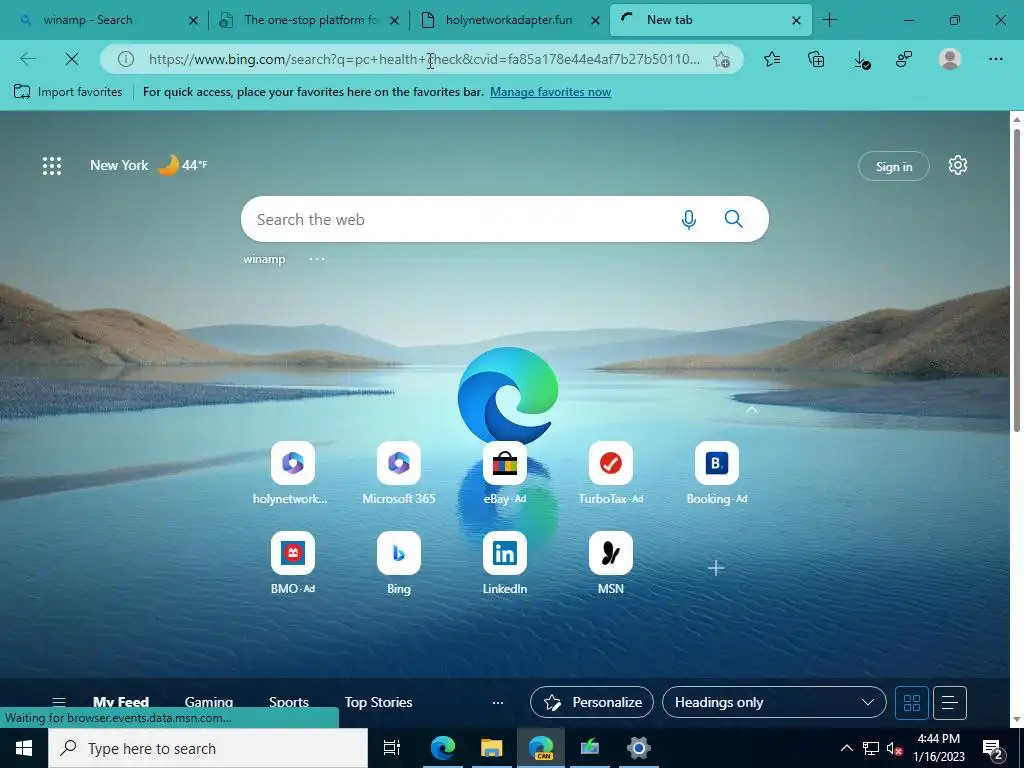Image resolution: width=1024 pixels, height=768 pixels.
Task: Switch to The one-stop platform tab
Action: coord(307,20)
